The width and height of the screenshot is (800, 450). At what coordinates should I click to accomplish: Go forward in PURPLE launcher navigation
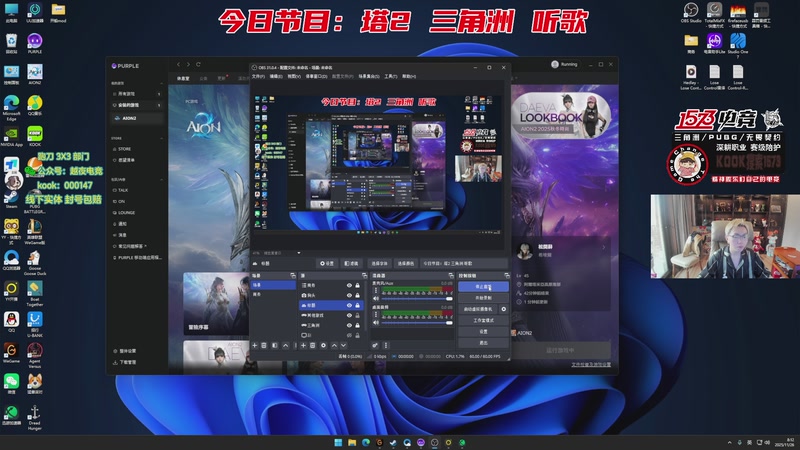(188, 64)
